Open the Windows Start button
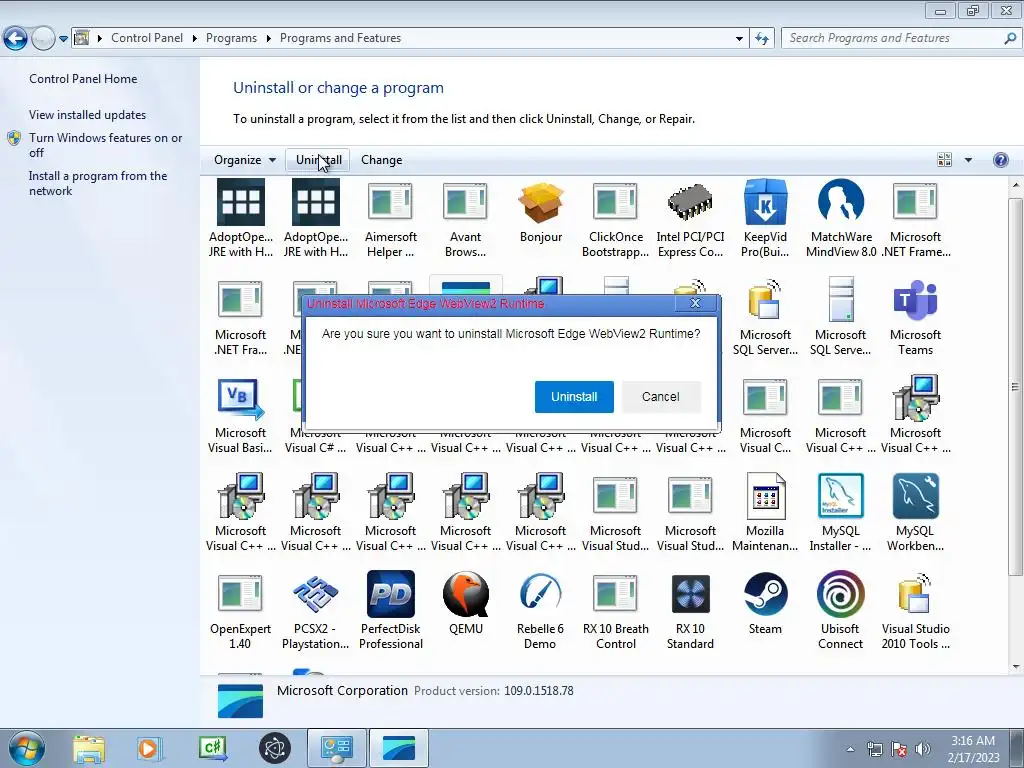Viewport: 1024px width, 768px height. pyautogui.click(x=27, y=748)
